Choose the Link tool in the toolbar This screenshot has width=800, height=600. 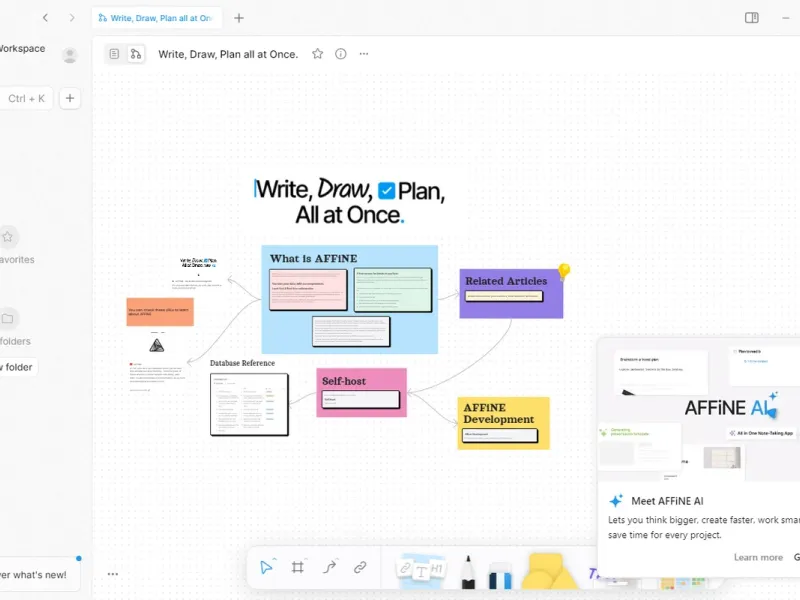tap(360, 567)
